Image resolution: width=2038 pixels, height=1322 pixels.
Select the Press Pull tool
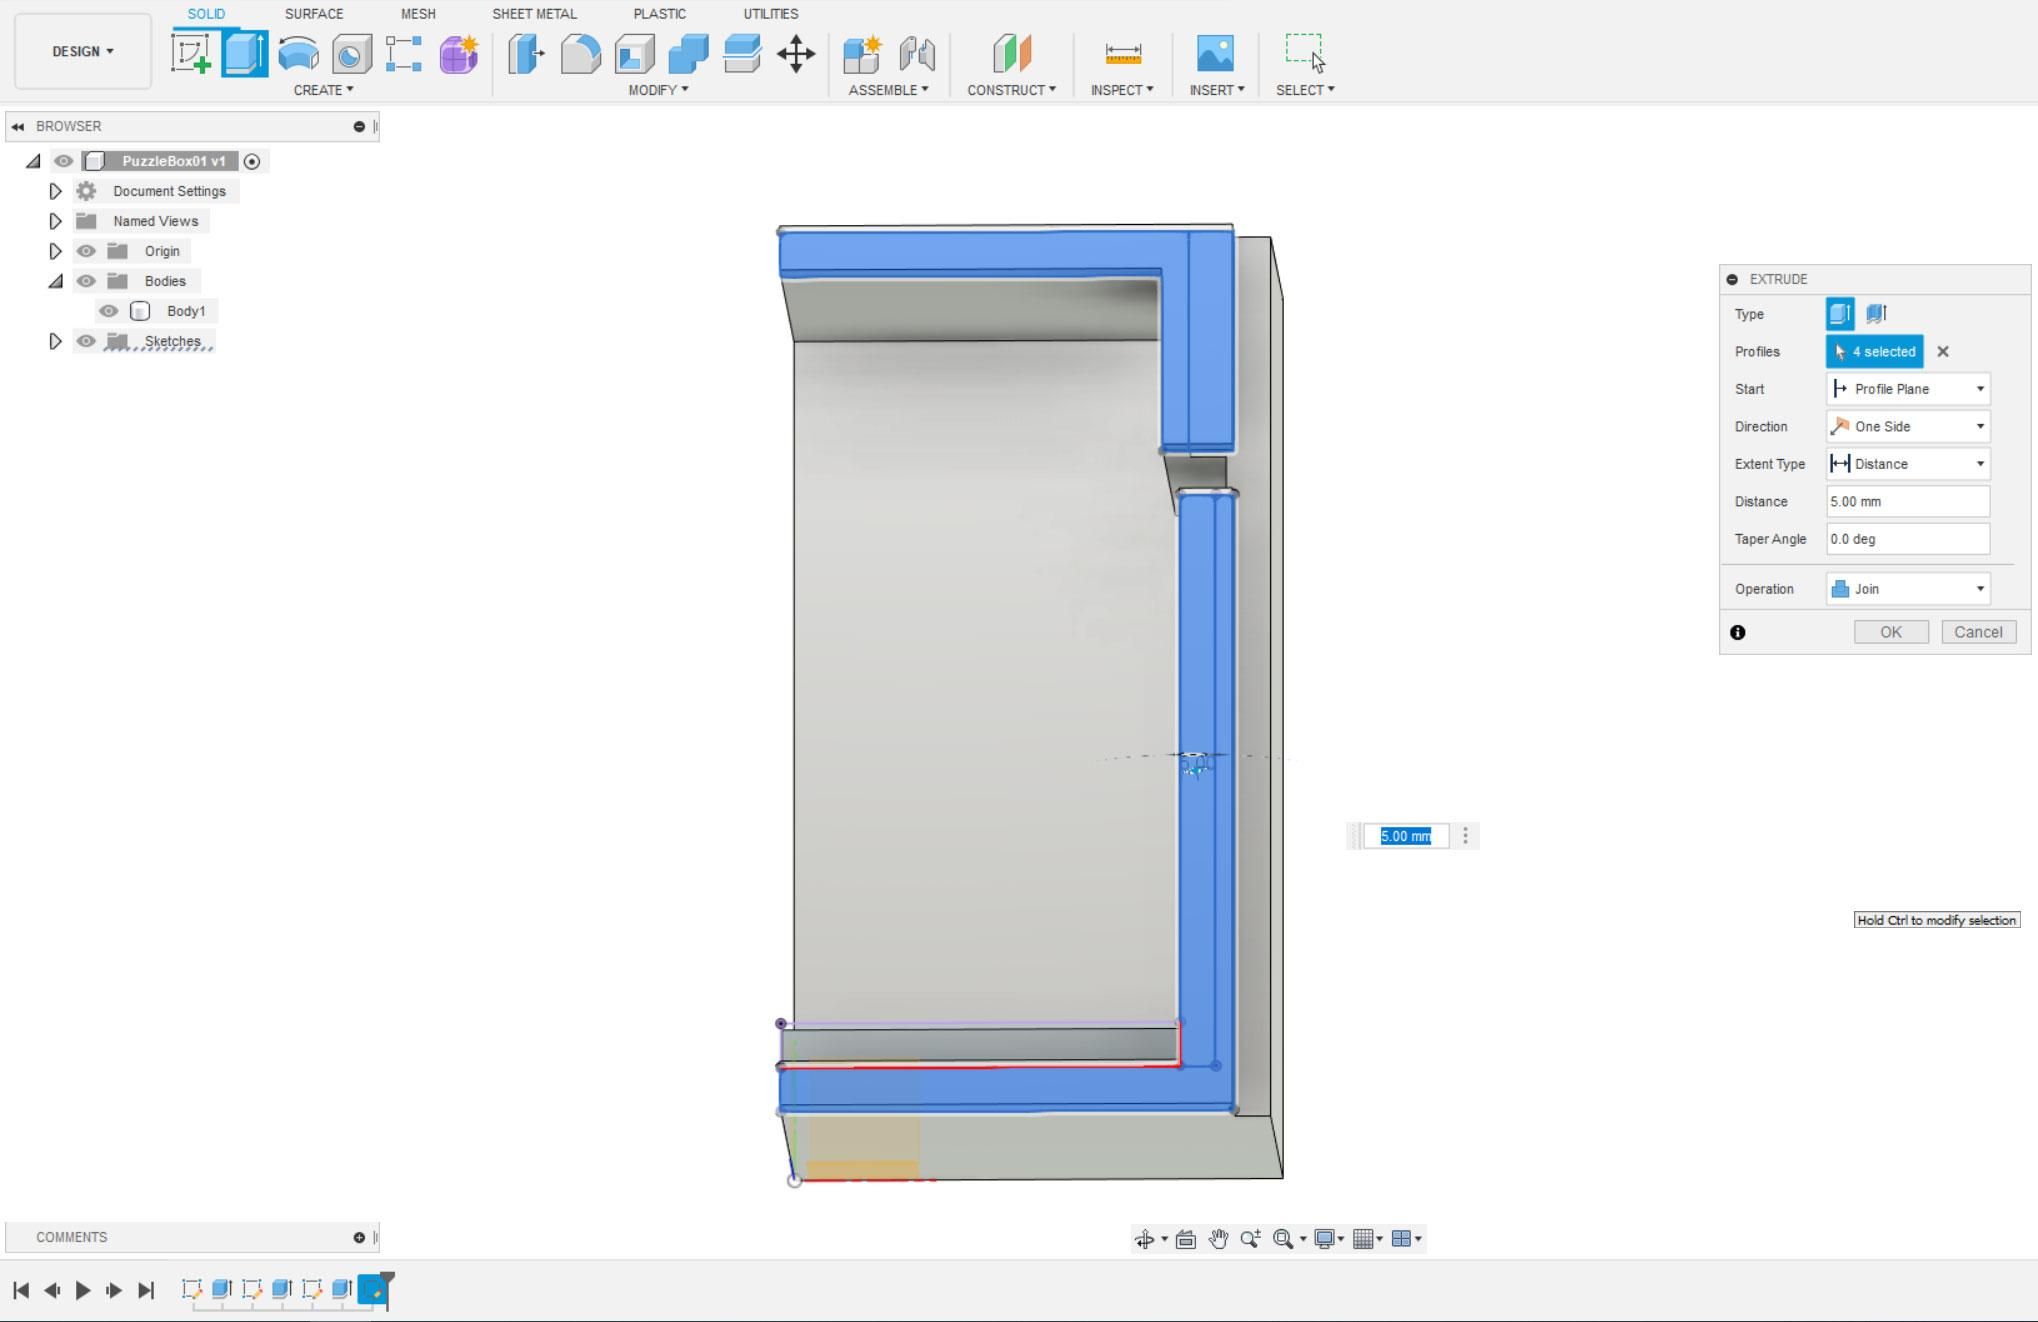(x=526, y=54)
